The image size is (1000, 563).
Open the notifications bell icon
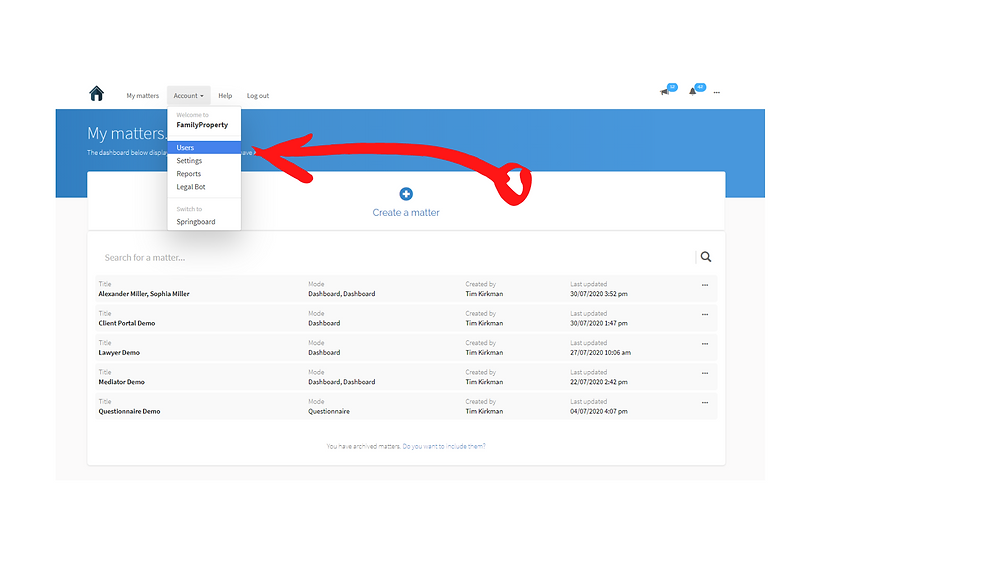[x=693, y=92]
